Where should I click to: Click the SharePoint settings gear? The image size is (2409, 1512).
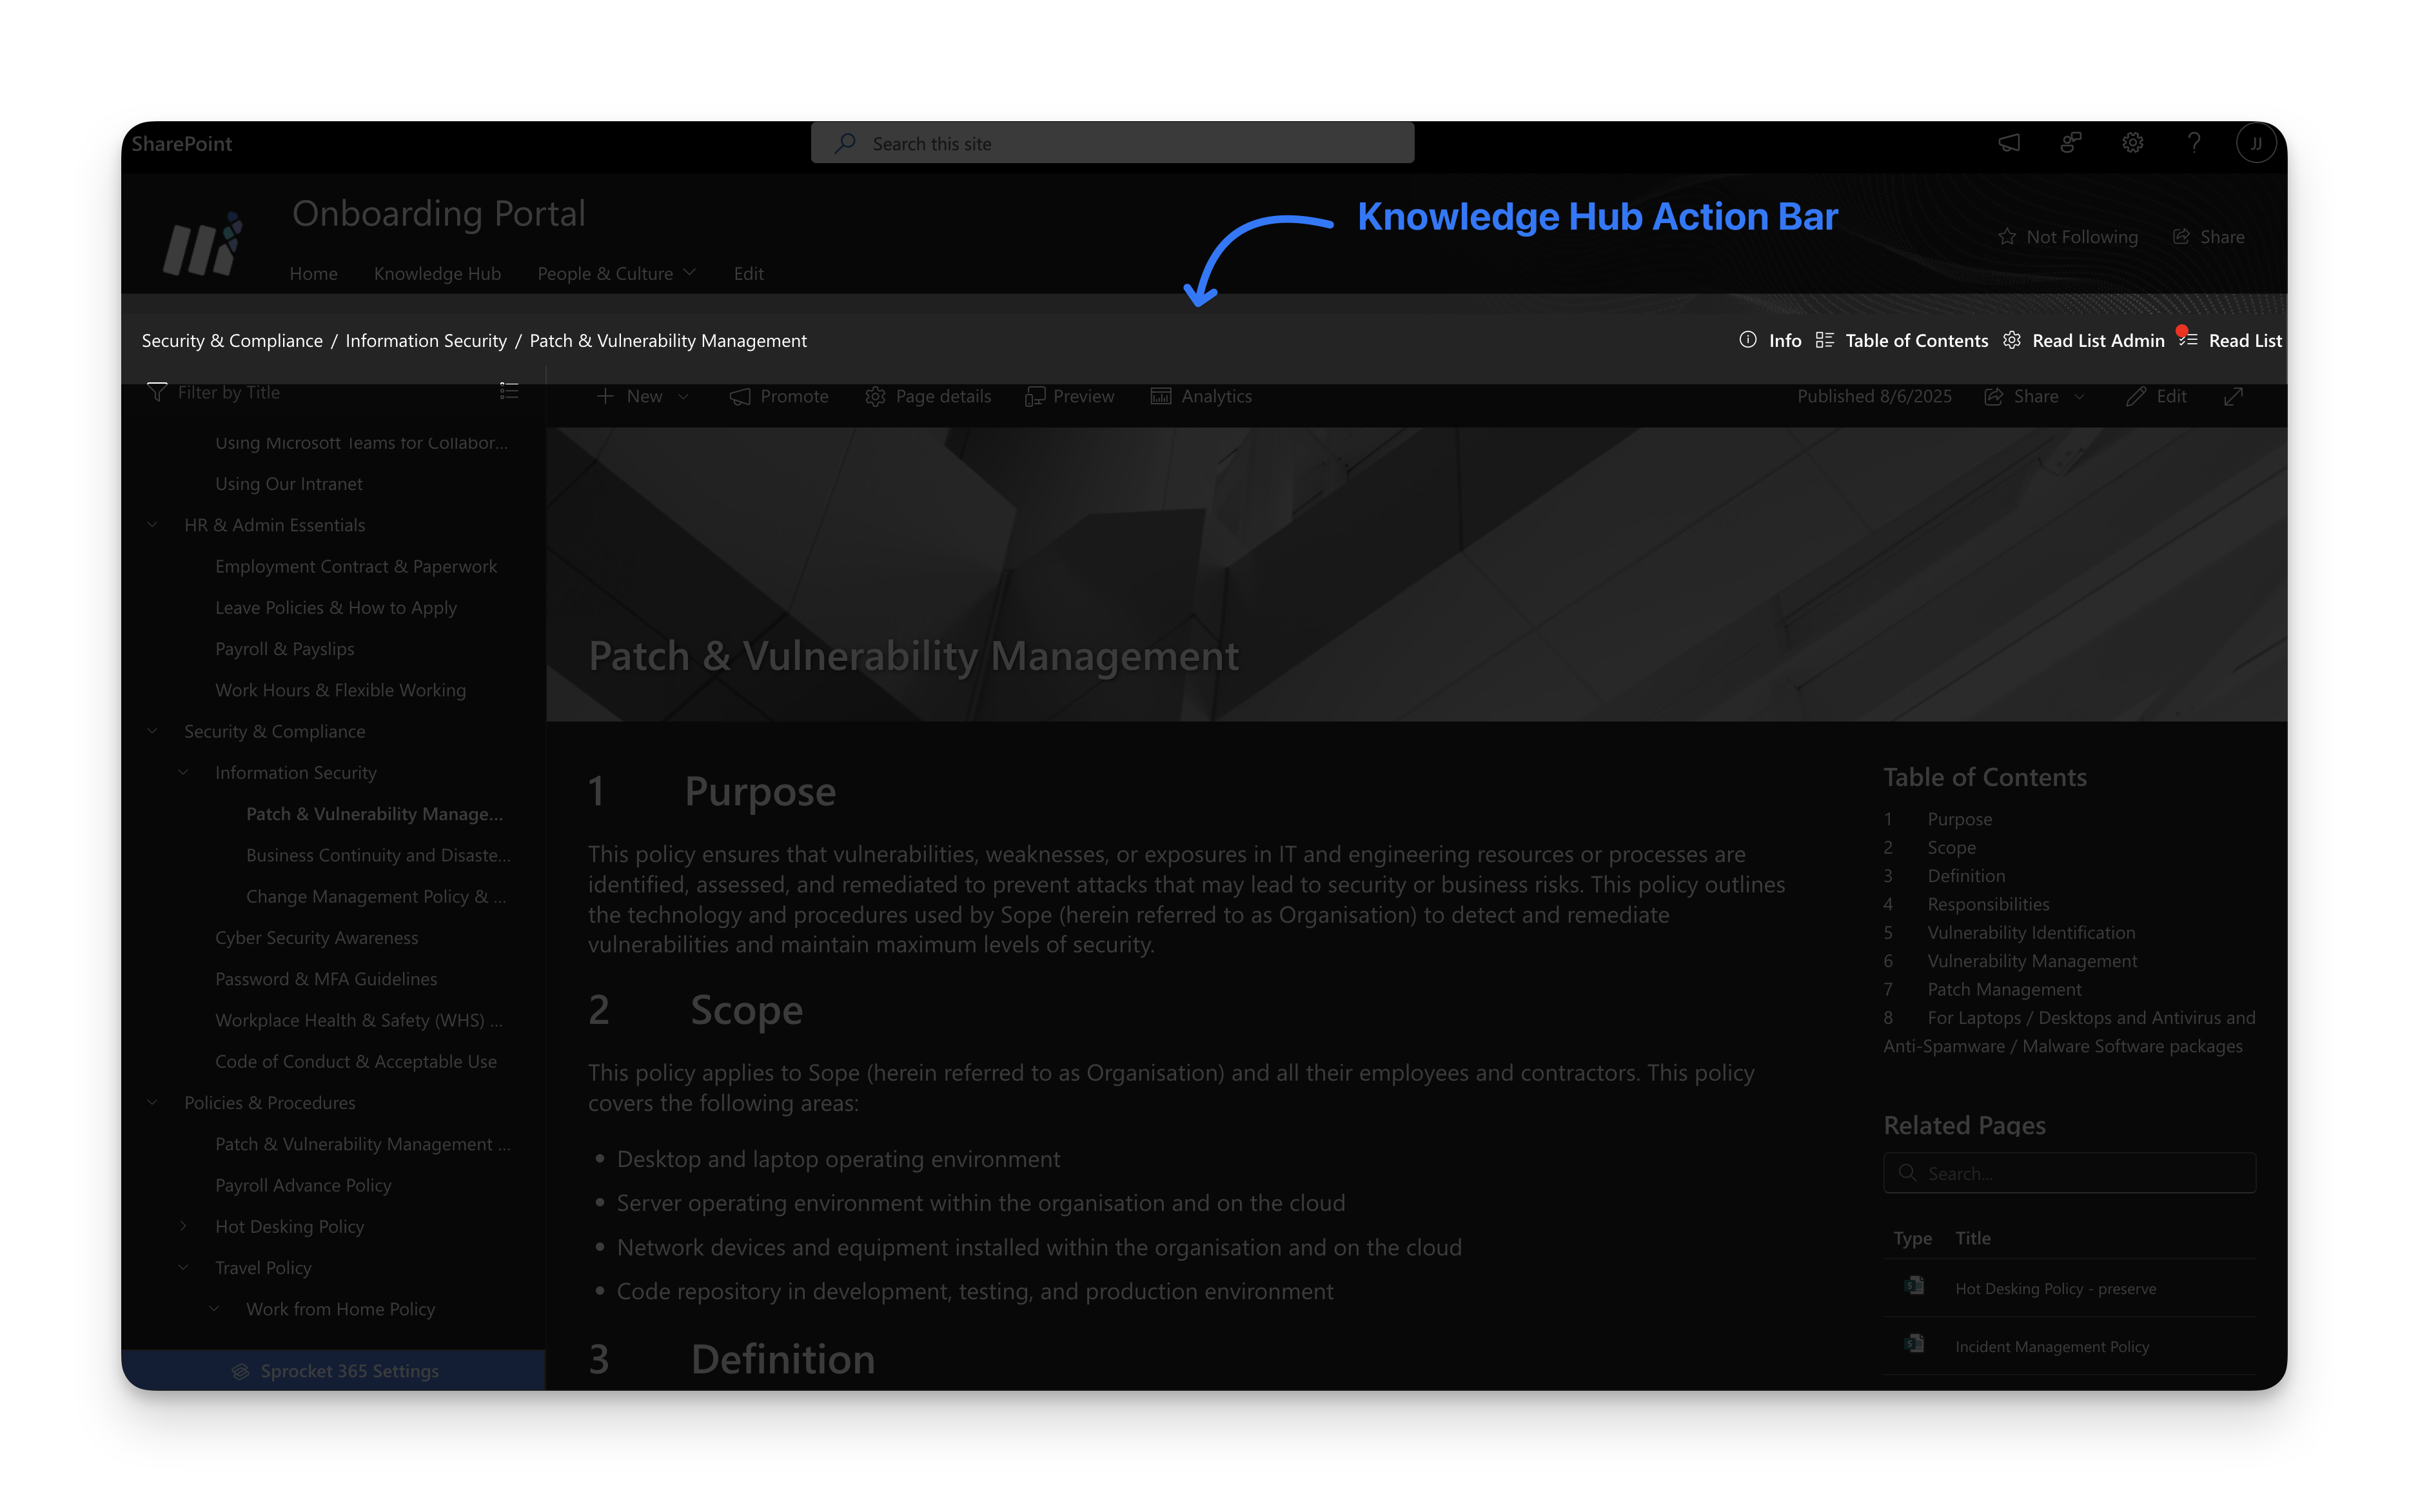(2132, 142)
